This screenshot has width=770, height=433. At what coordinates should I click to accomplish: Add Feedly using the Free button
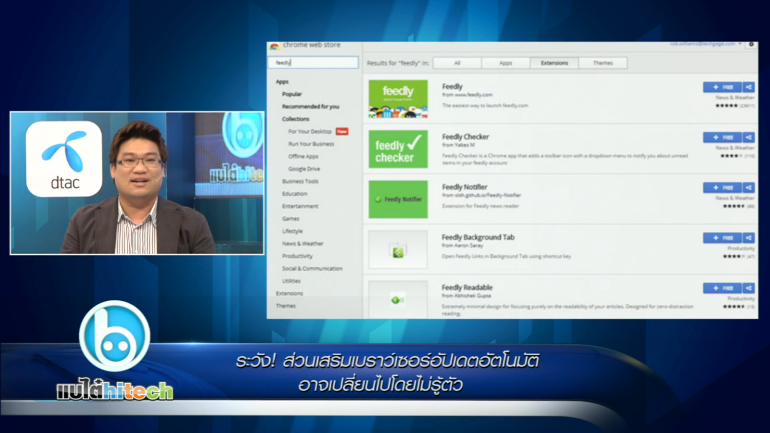click(722, 88)
